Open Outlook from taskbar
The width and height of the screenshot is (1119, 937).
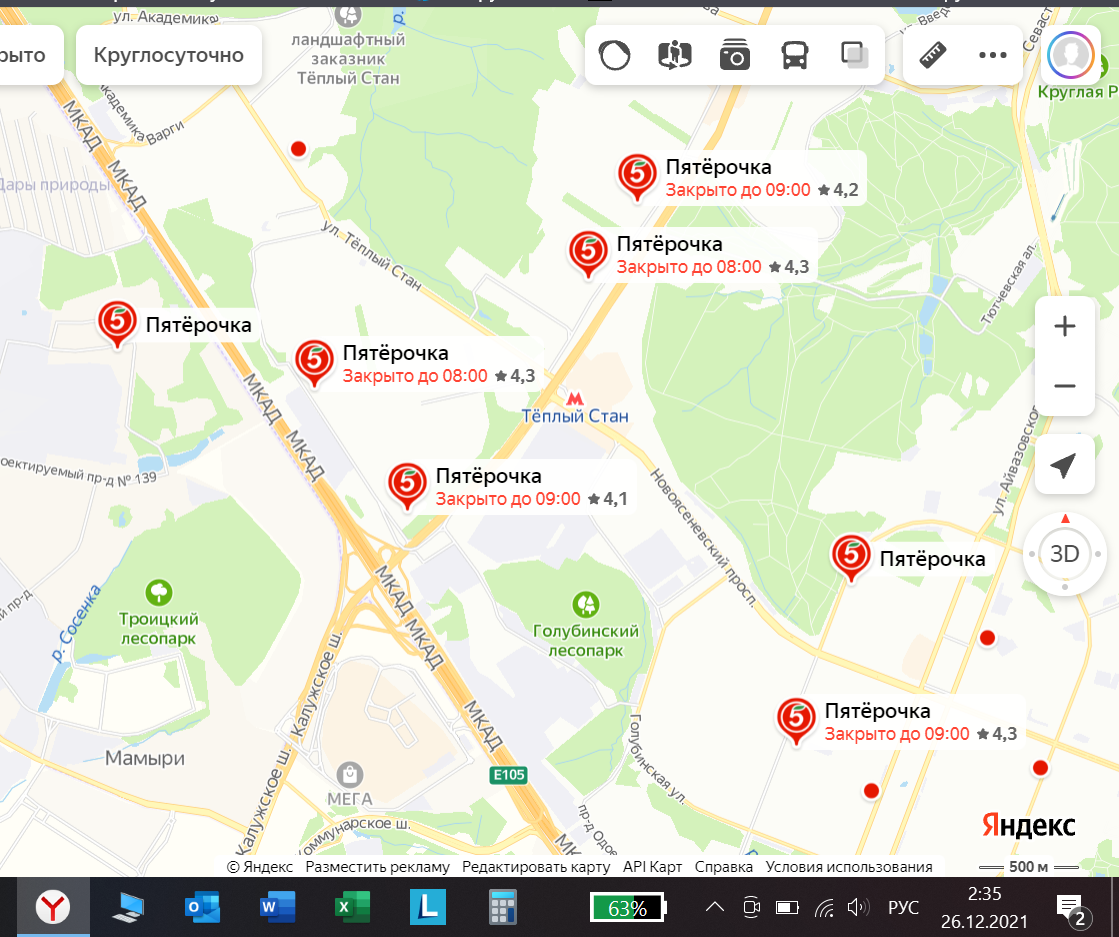[203, 908]
